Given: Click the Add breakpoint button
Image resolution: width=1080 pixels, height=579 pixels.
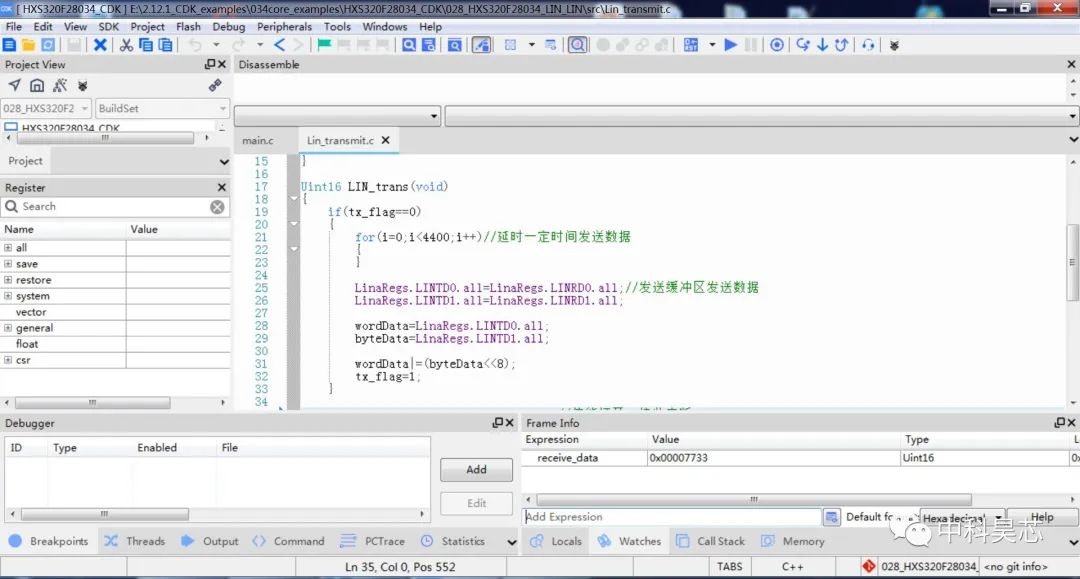Looking at the screenshot, I should tap(477, 470).
